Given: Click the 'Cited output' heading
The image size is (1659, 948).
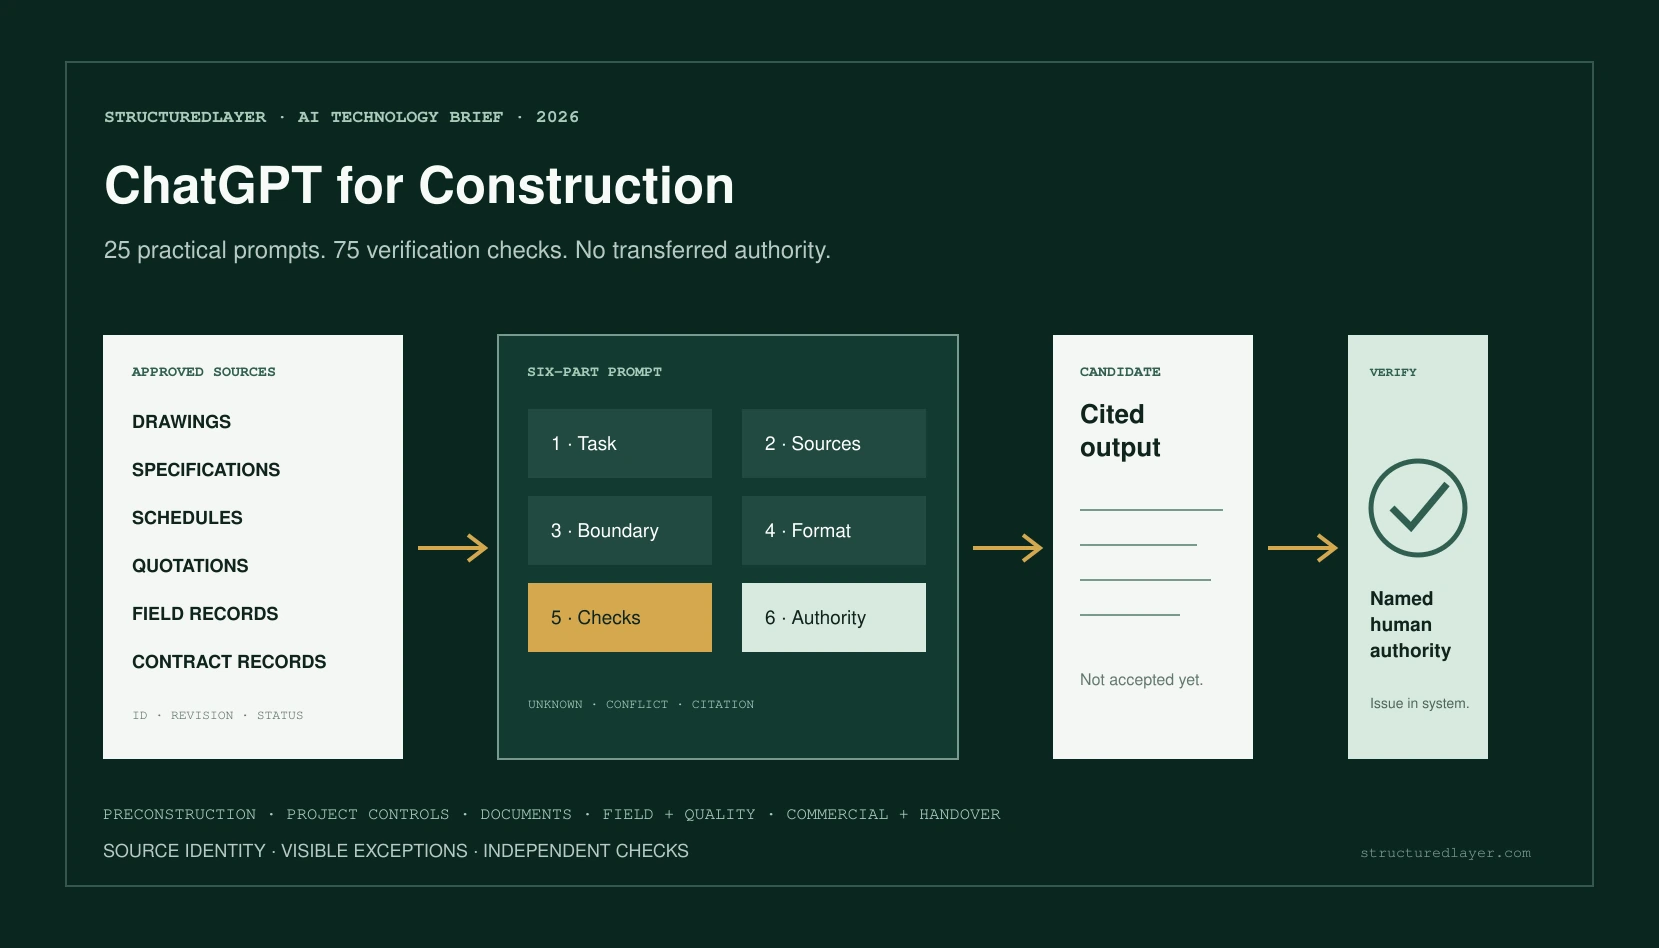Looking at the screenshot, I should [x=1120, y=431].
